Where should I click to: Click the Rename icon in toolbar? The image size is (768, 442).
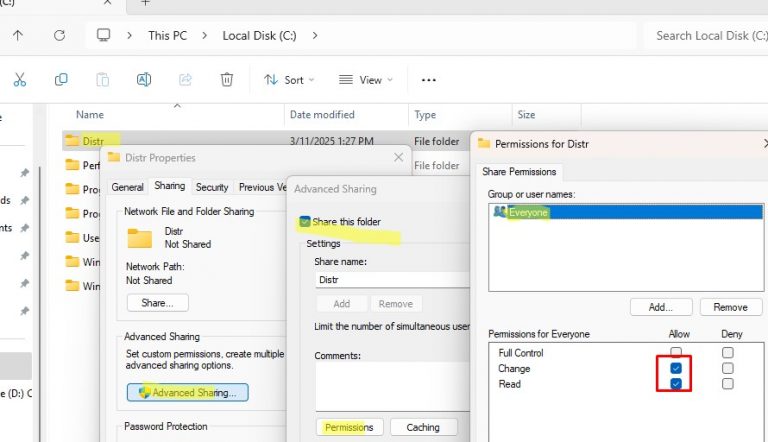pos(143,79)
